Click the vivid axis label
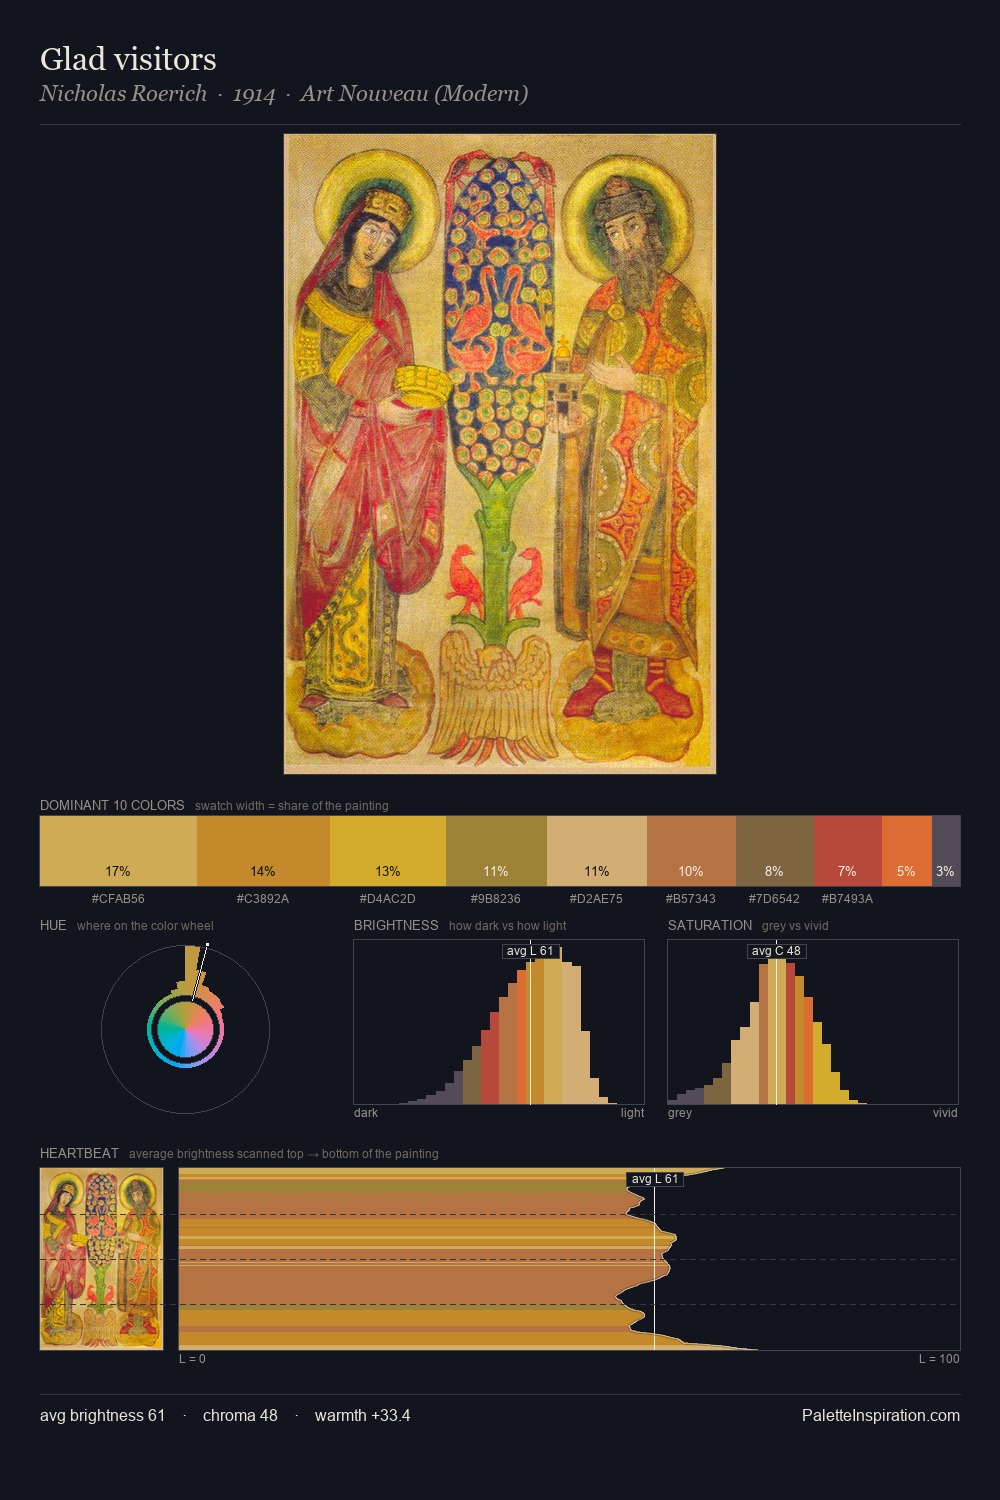 point(945,1113)
